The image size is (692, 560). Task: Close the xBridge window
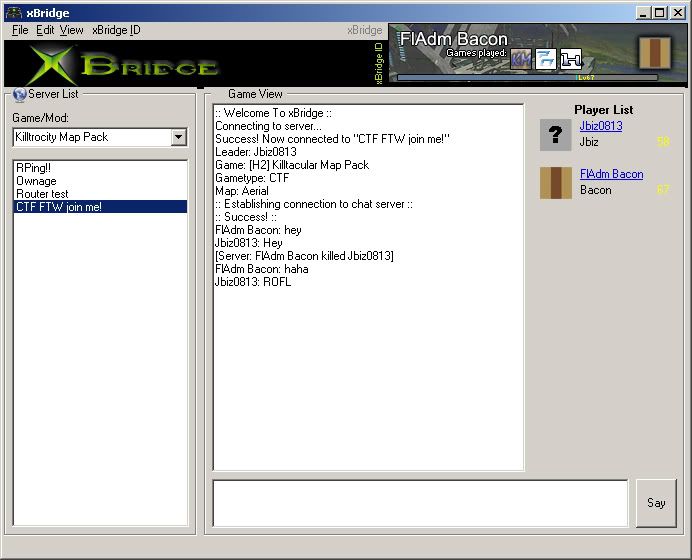[x=678, y=13]
